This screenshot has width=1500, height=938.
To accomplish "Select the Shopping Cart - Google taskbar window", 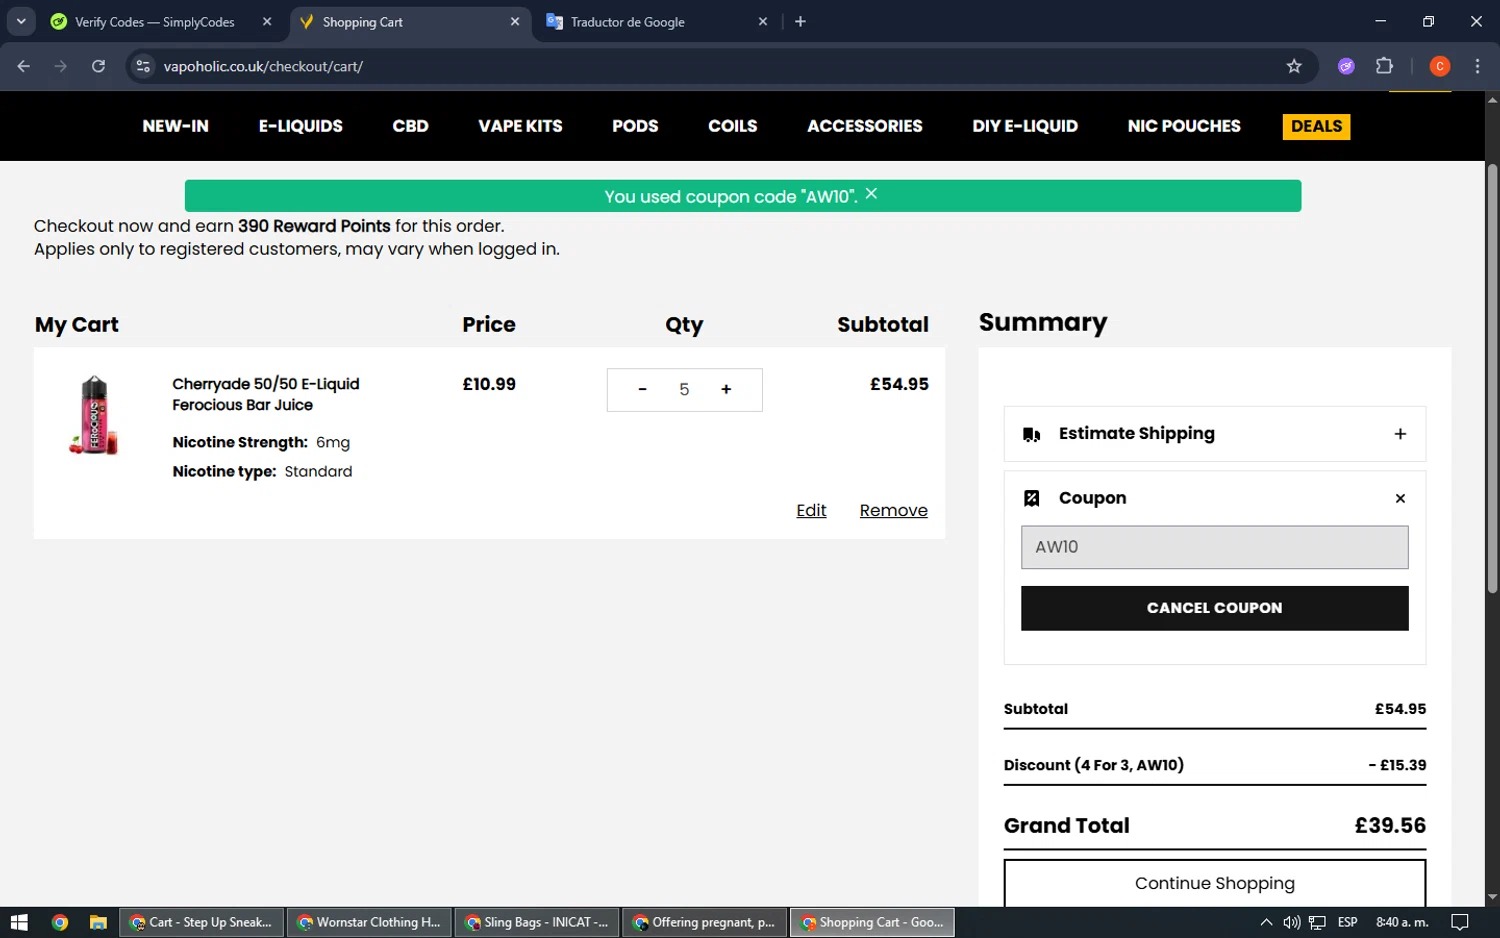I will 873,922.
